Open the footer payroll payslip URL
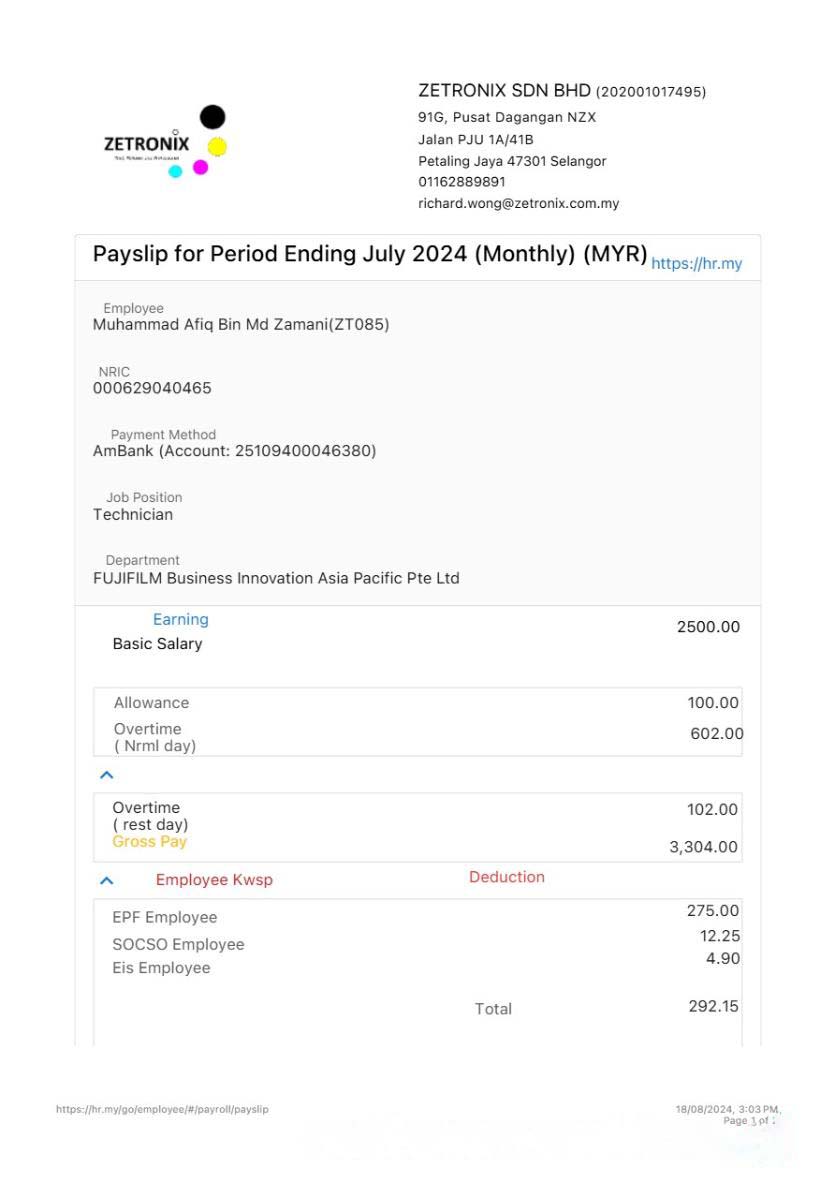Image resolution: width=835 pixels, height=1182 pixels. pyautogui.click(x=162, y=1109)
